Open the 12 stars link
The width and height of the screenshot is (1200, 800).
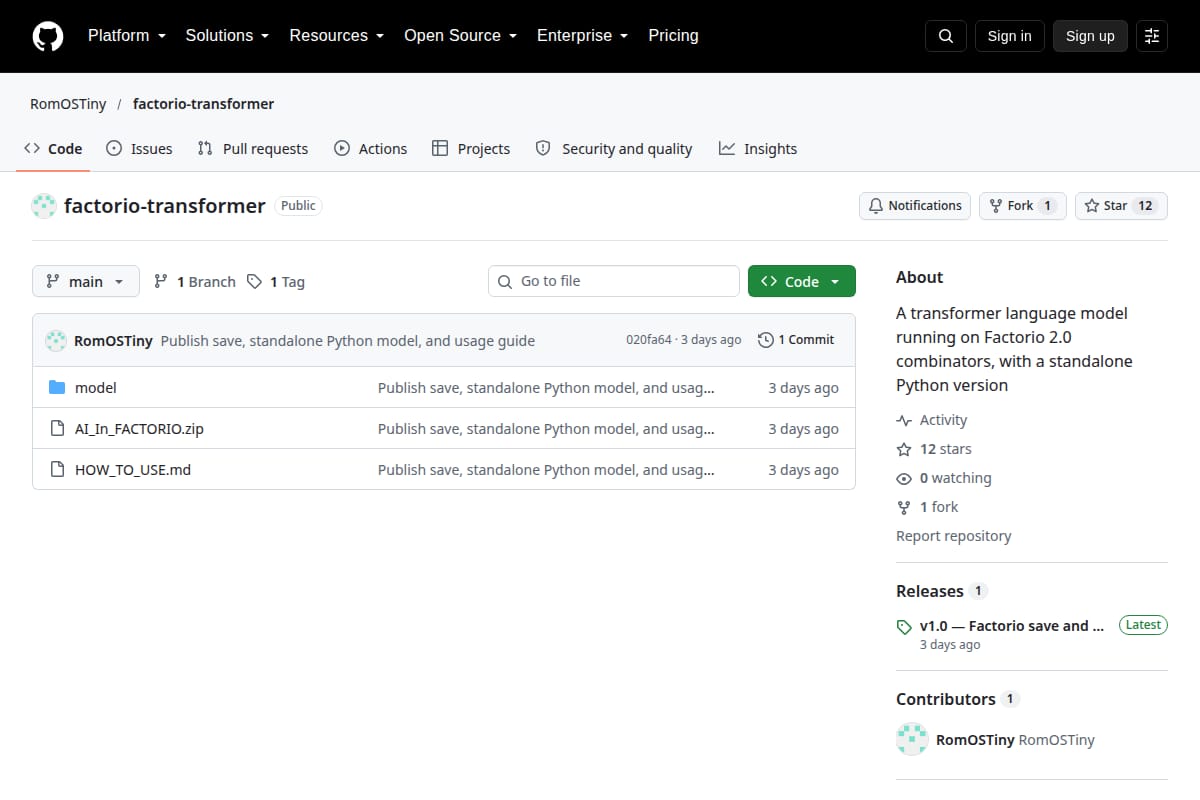click(x=934, y=449)
